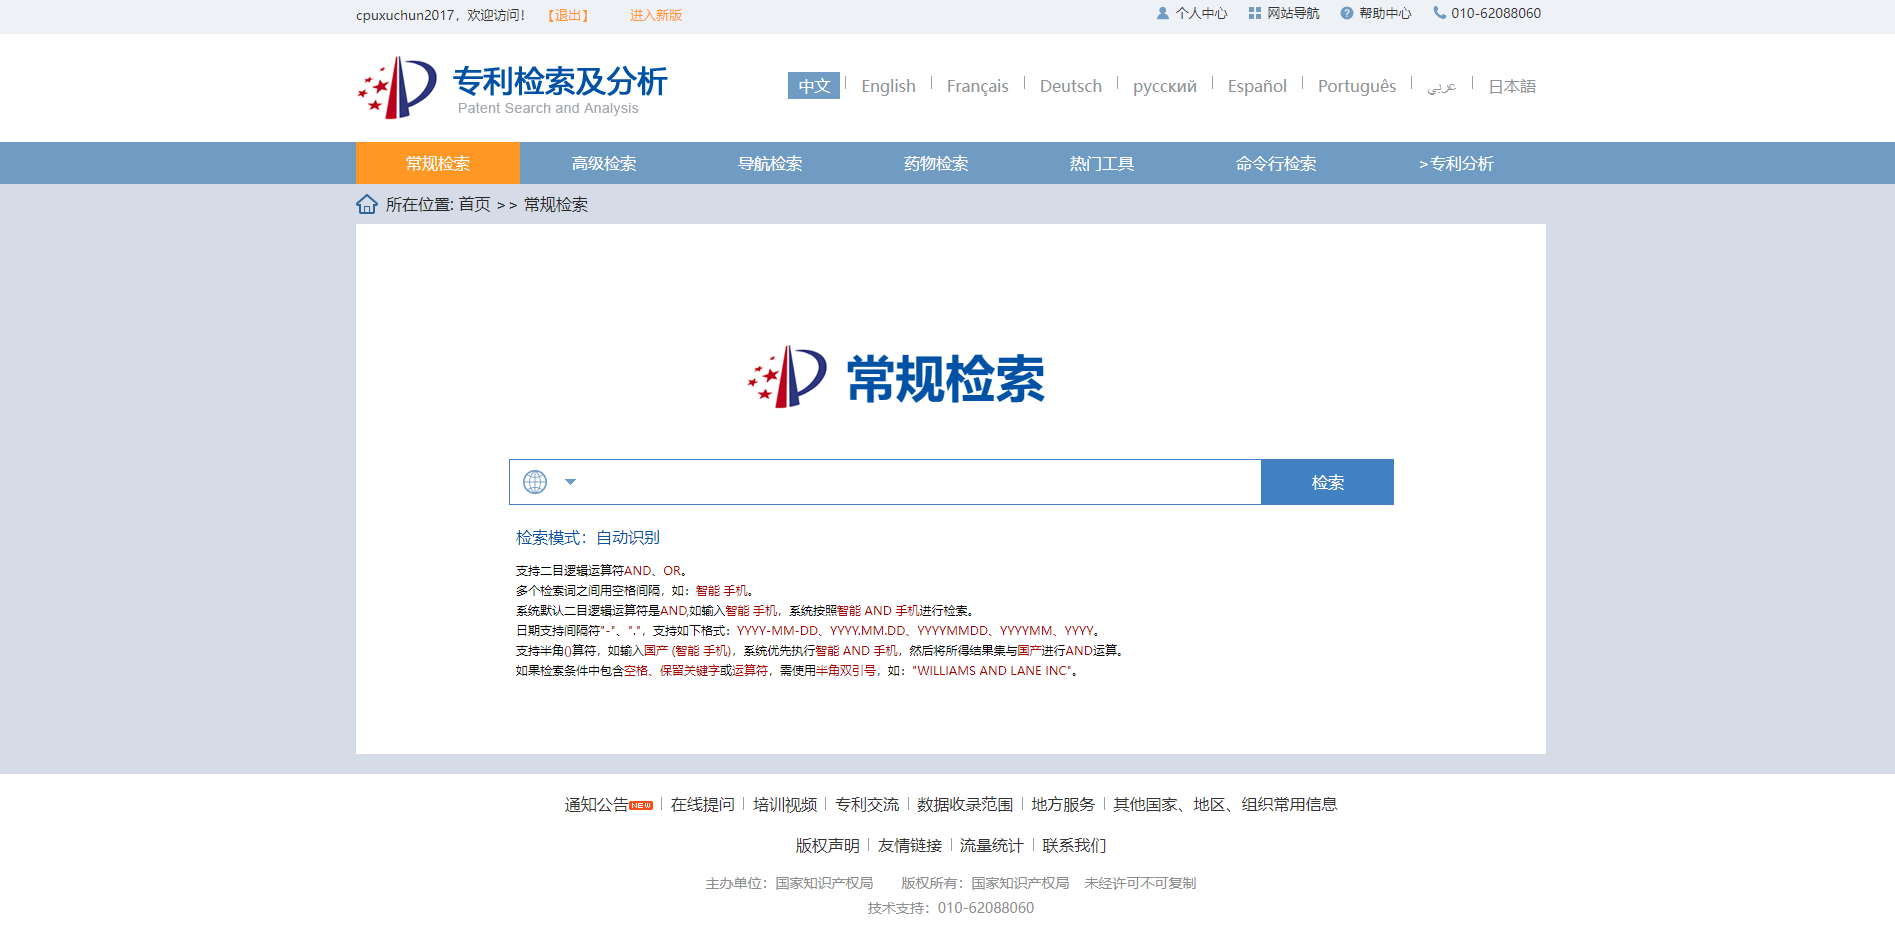Select the 常规检索 tab
The width and height of the screenshot is (1895, 938).
click(x=438, y=163)
